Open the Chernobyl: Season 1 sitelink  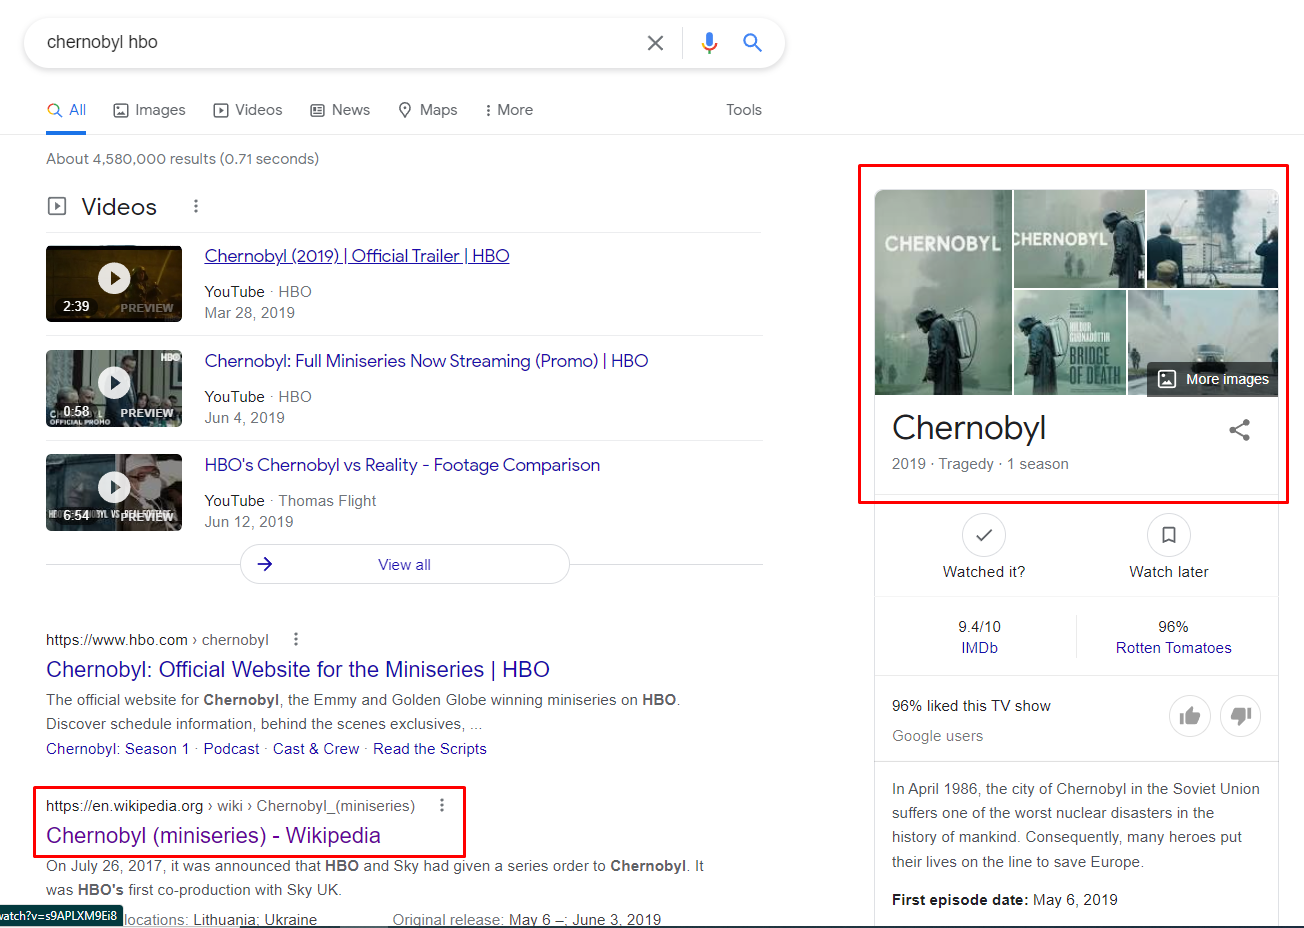[x=117, y=749]
